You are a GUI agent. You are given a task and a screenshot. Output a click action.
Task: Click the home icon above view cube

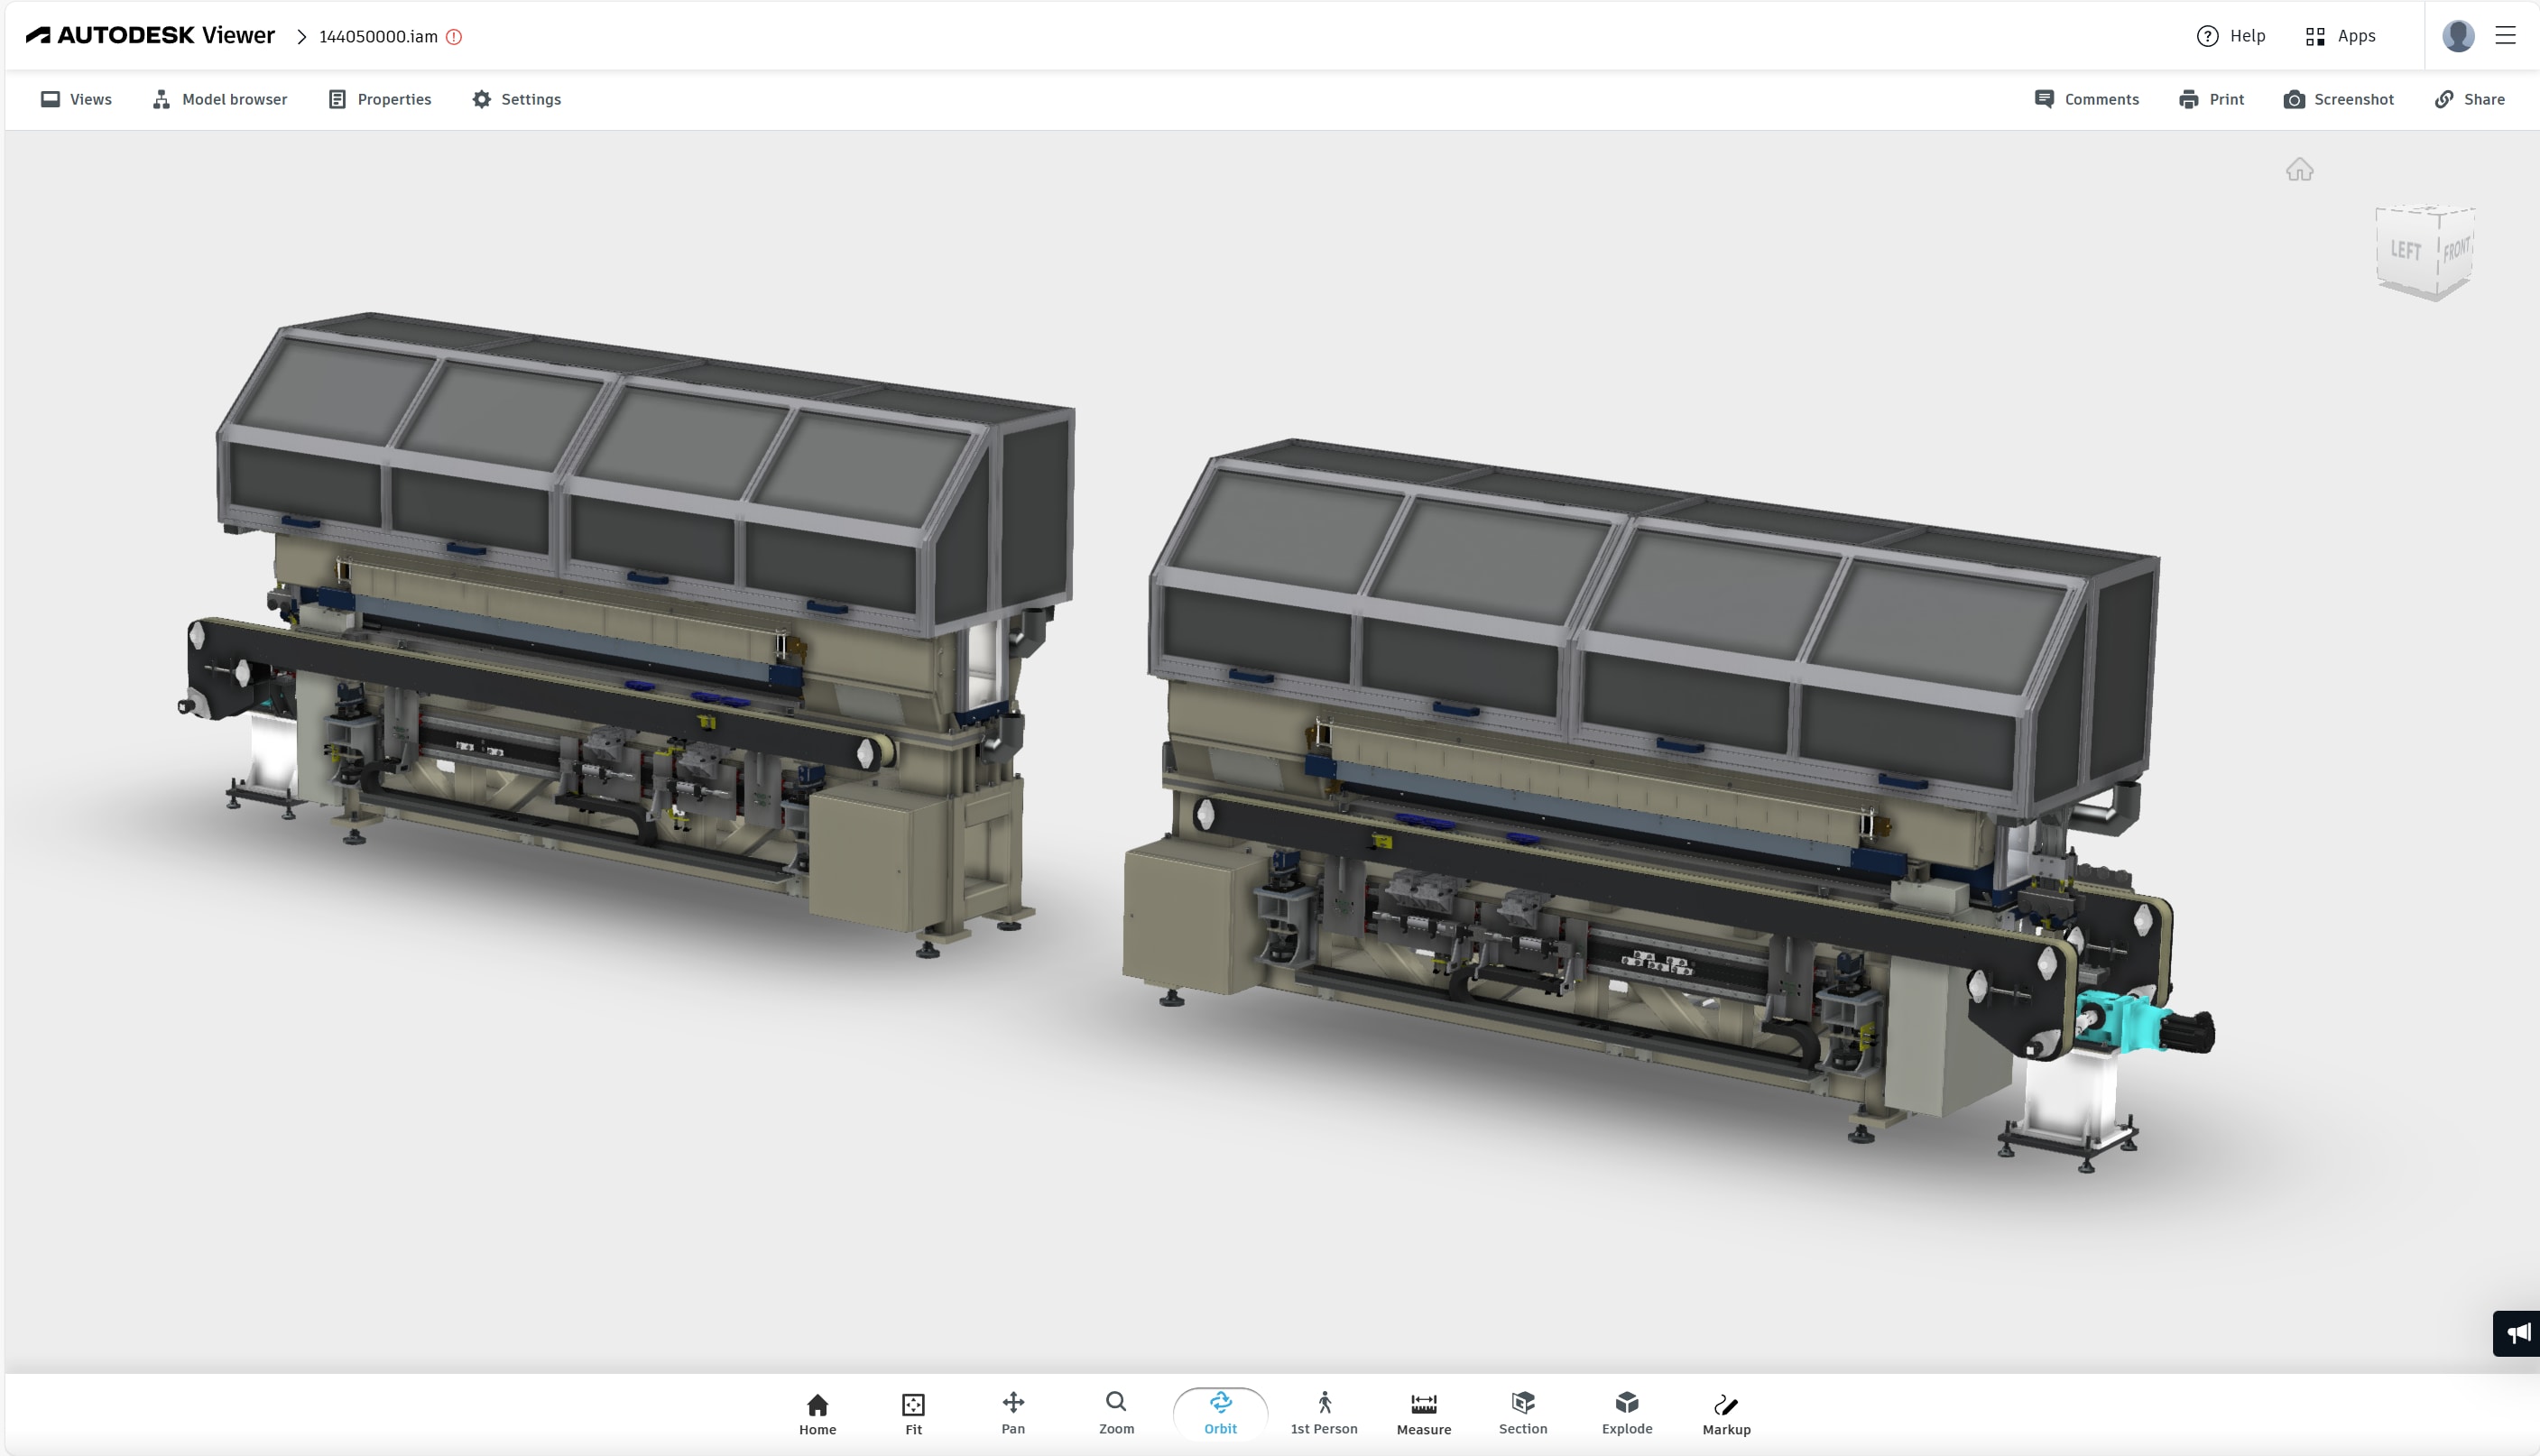coord(2299,170)
